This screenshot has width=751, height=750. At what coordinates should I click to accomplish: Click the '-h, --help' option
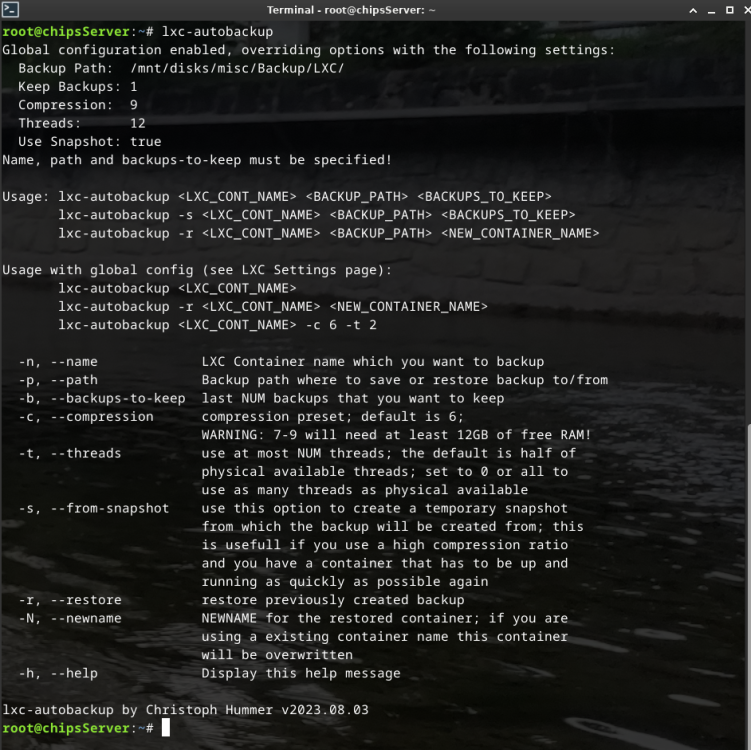click(x=58, y=673)
